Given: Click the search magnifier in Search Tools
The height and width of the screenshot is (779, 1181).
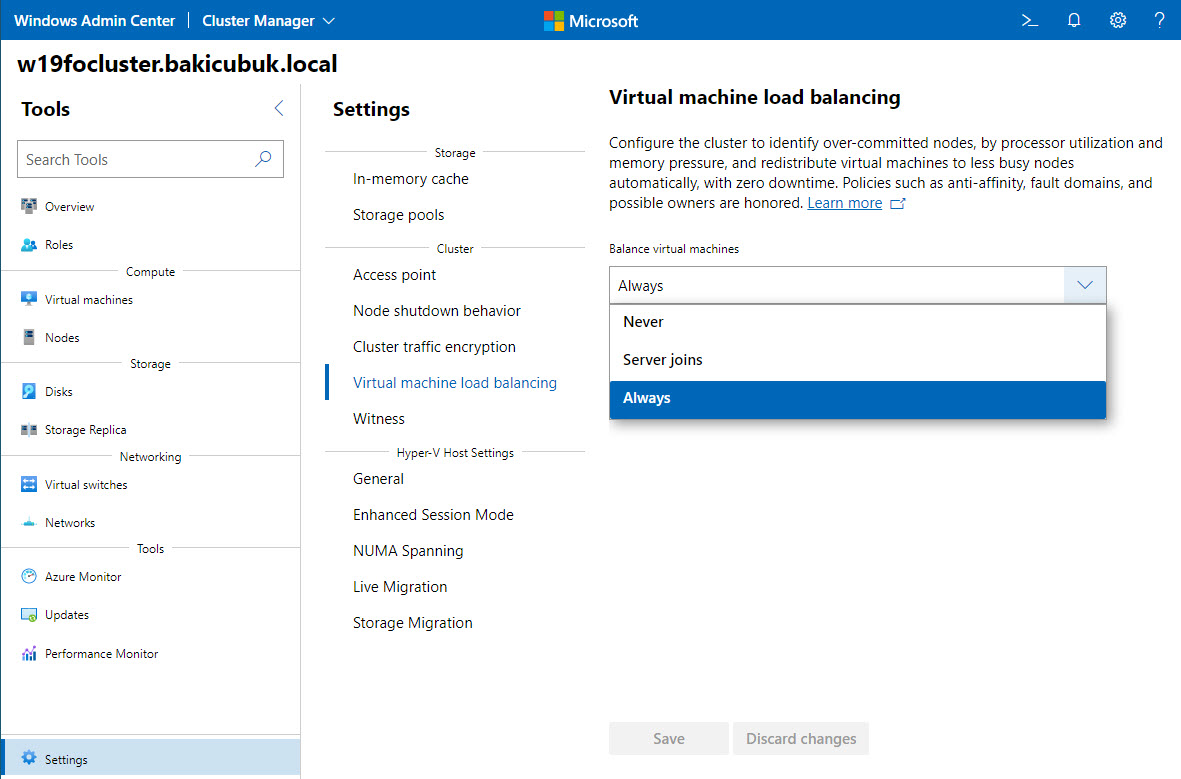Looking at the screenshot, I should (x=263, y=159).
